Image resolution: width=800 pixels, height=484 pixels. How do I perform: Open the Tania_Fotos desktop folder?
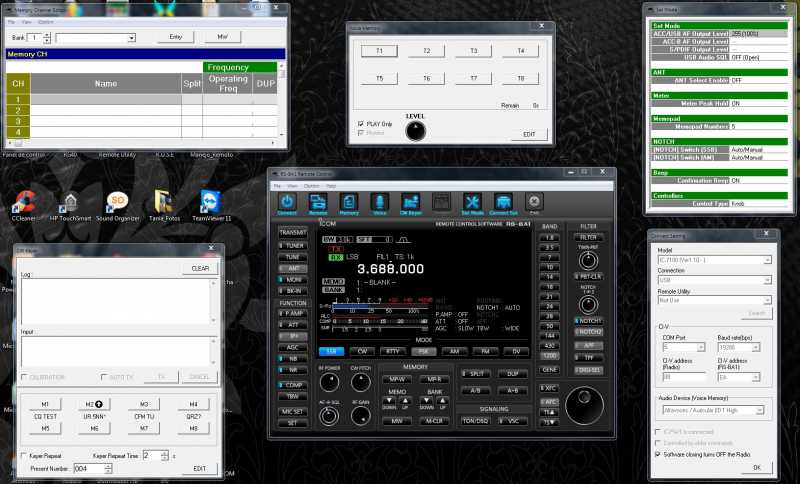164,206
